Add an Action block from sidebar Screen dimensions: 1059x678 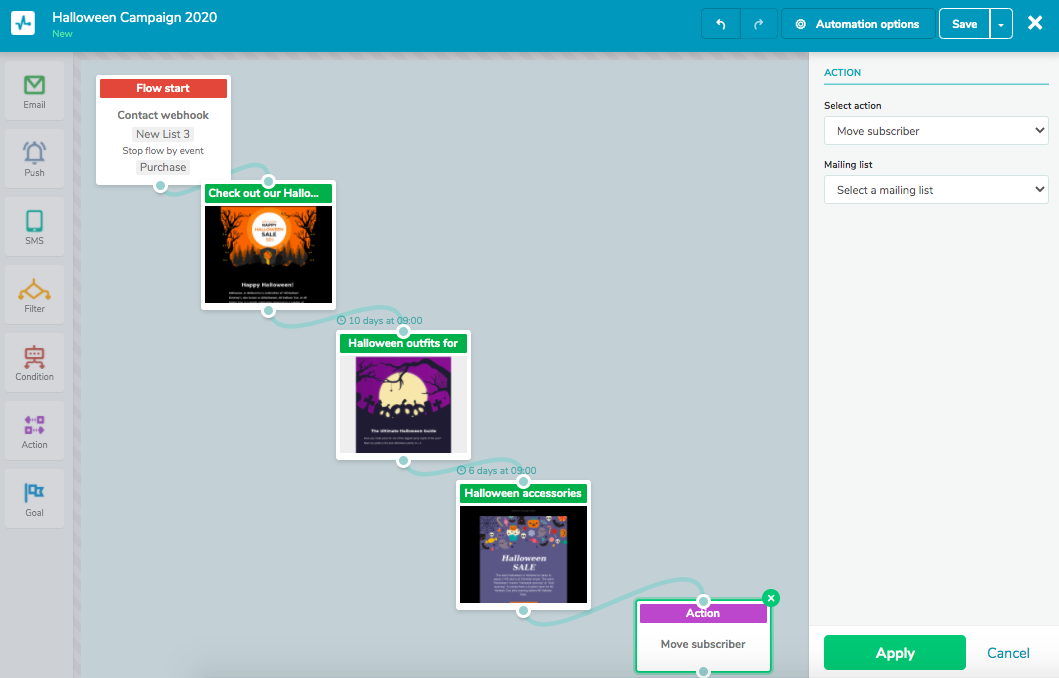click(35, 431)
